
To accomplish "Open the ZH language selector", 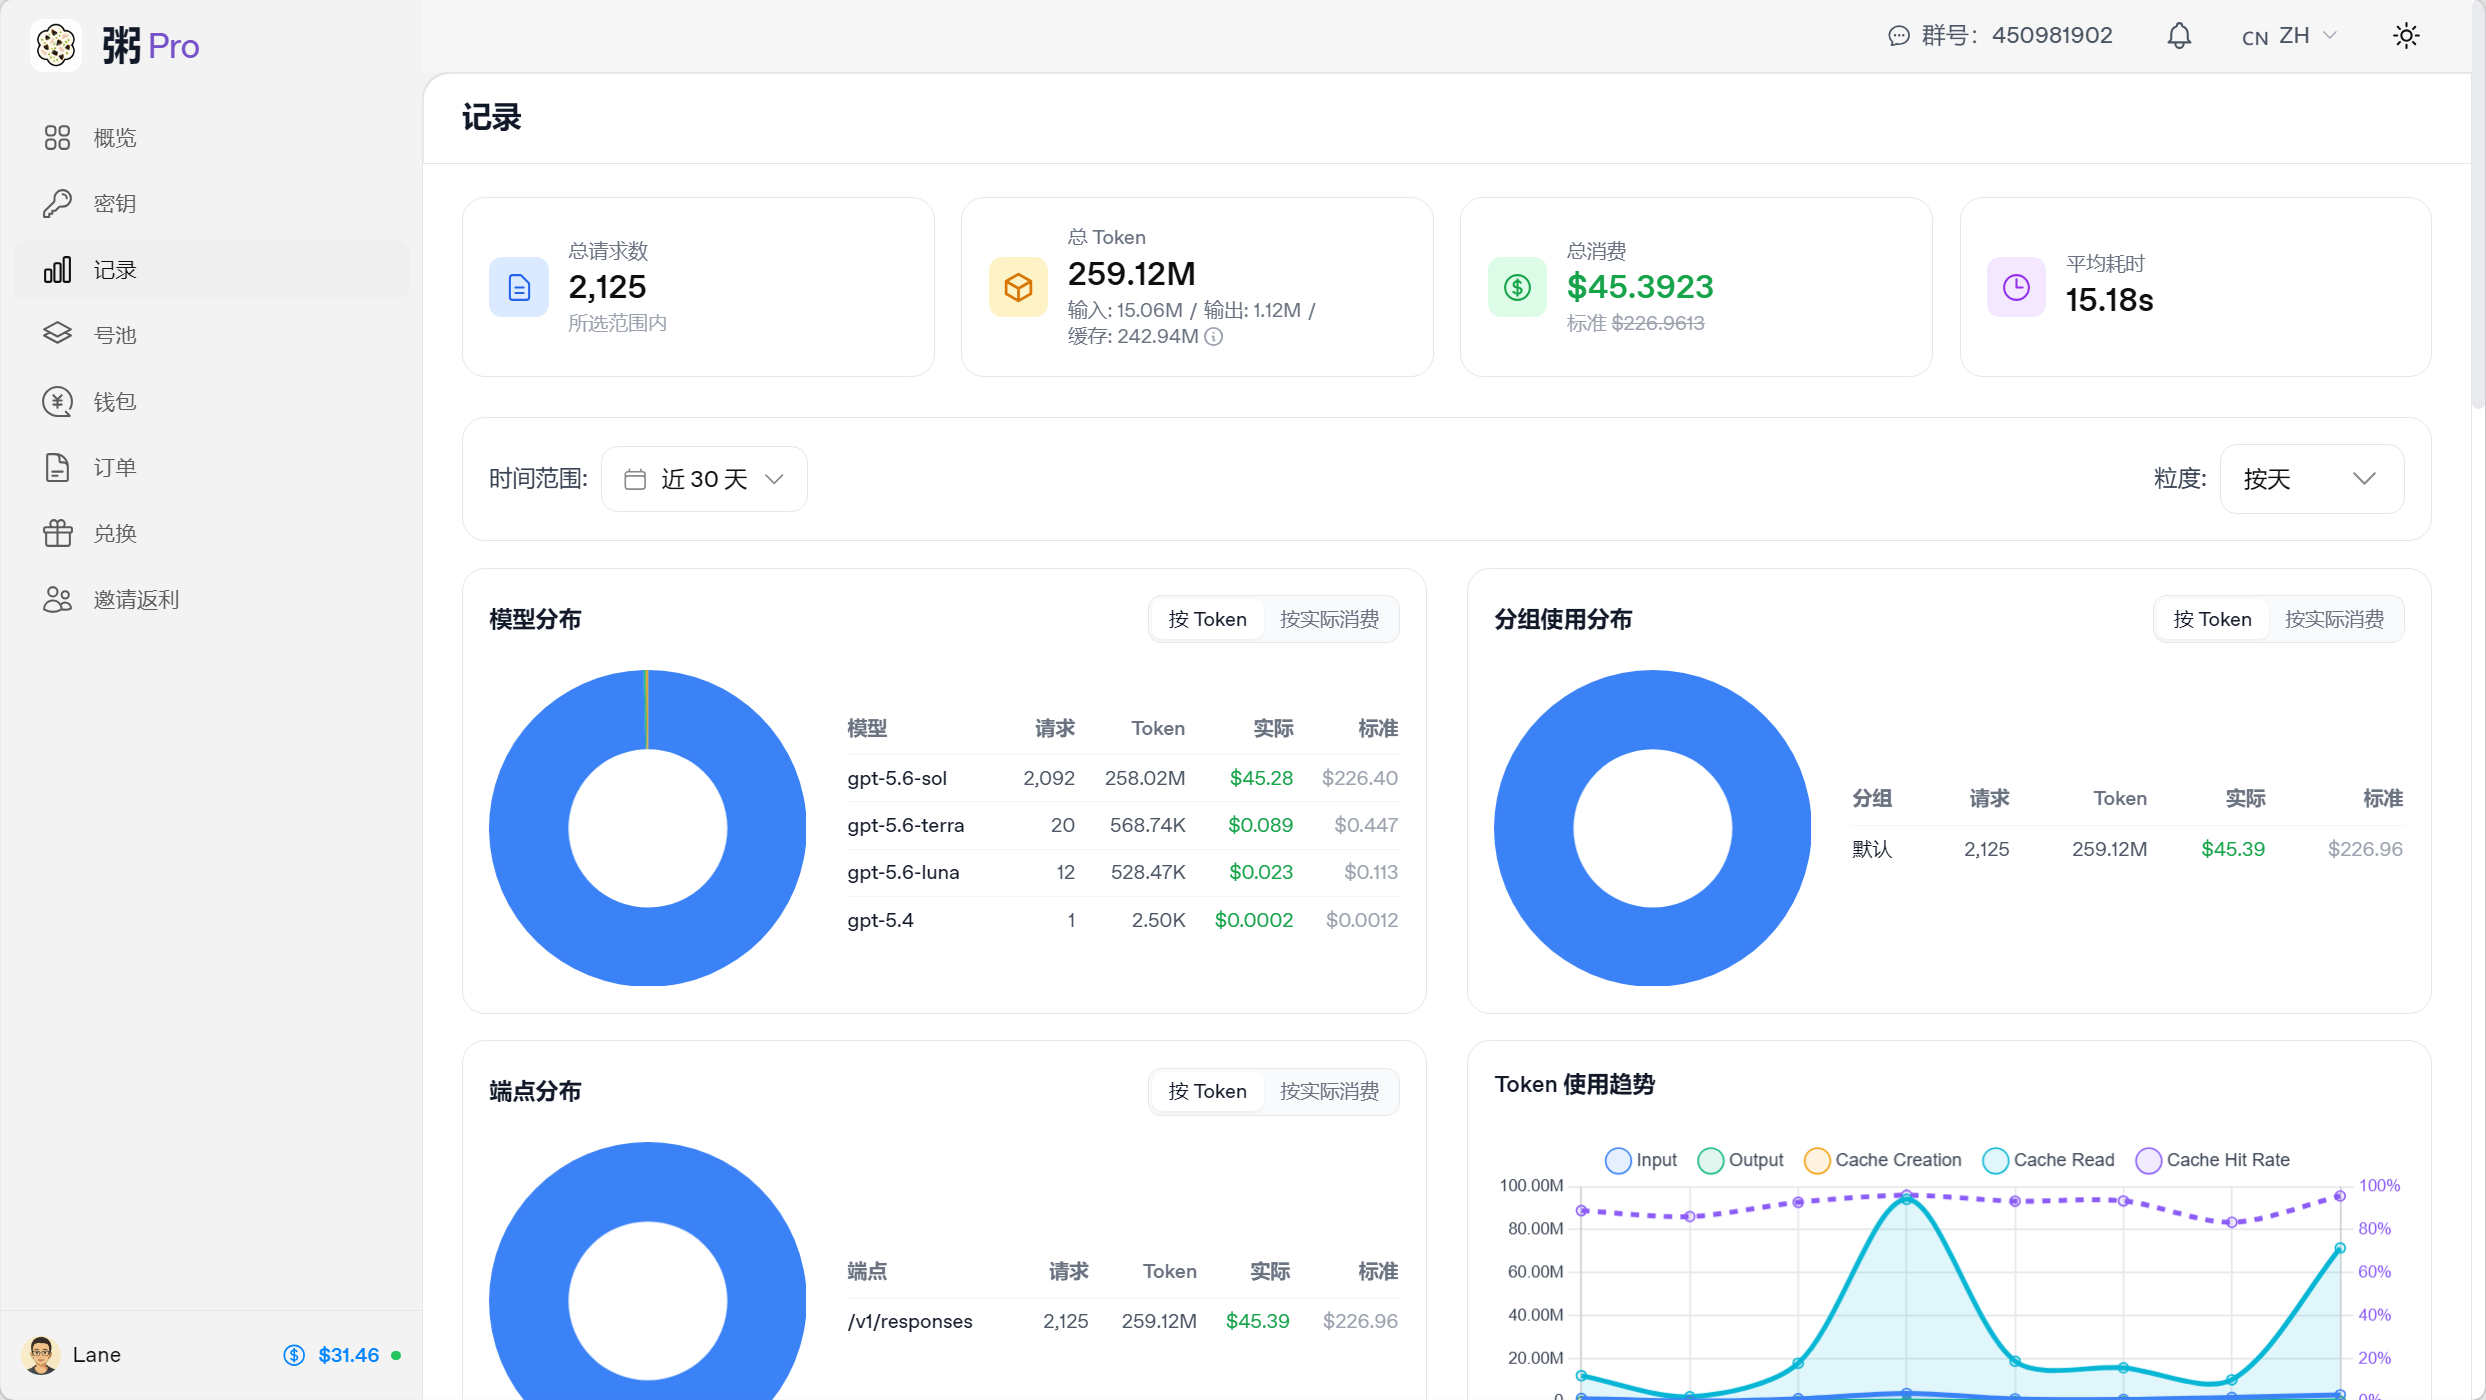I will coord(2290,36).
